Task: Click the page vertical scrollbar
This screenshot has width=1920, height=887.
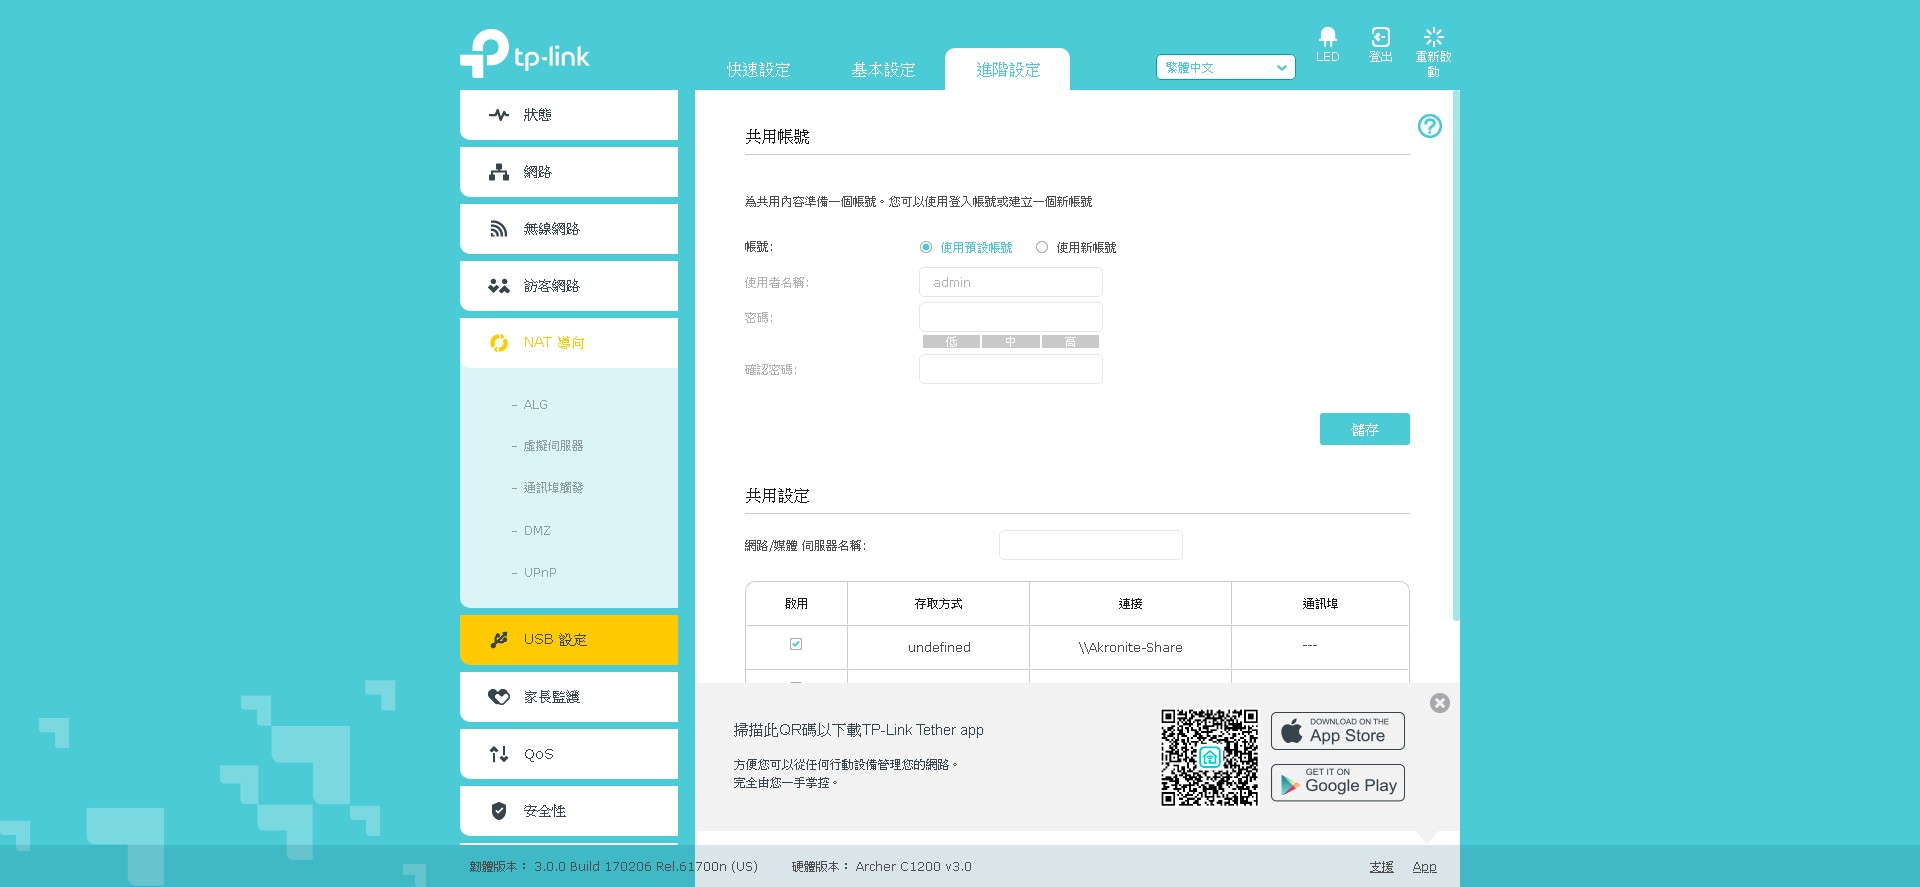Action: (x=1456, y=355)
